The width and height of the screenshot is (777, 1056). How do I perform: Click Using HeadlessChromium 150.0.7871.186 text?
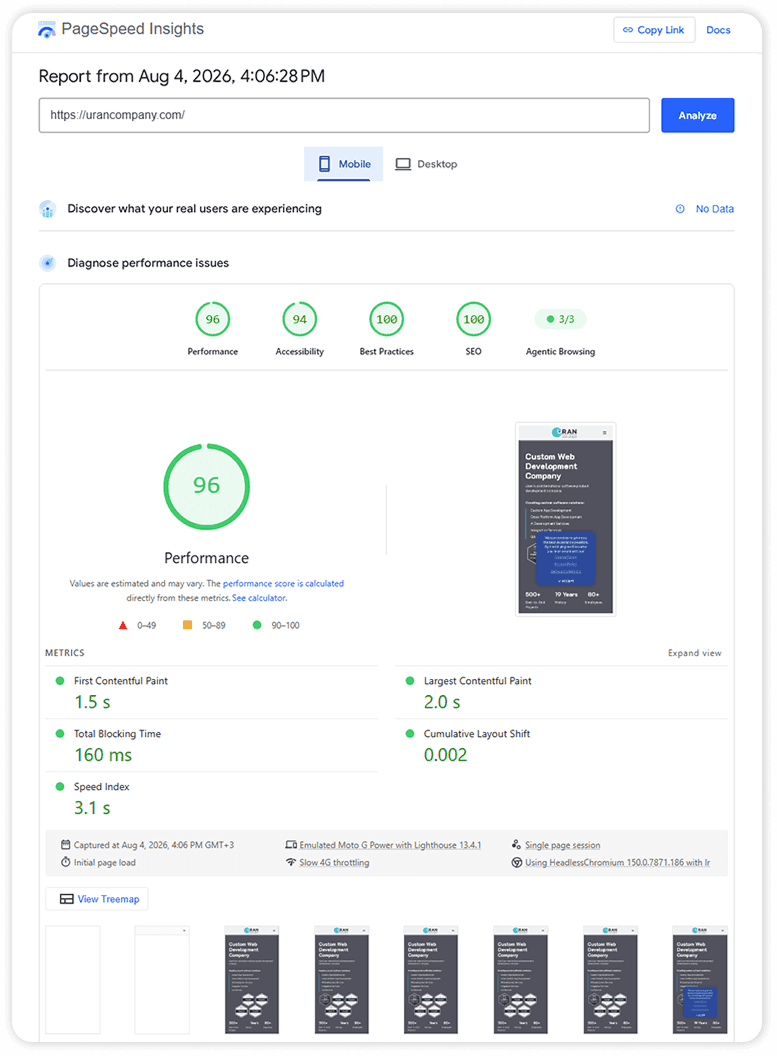[x=617, y=862]
